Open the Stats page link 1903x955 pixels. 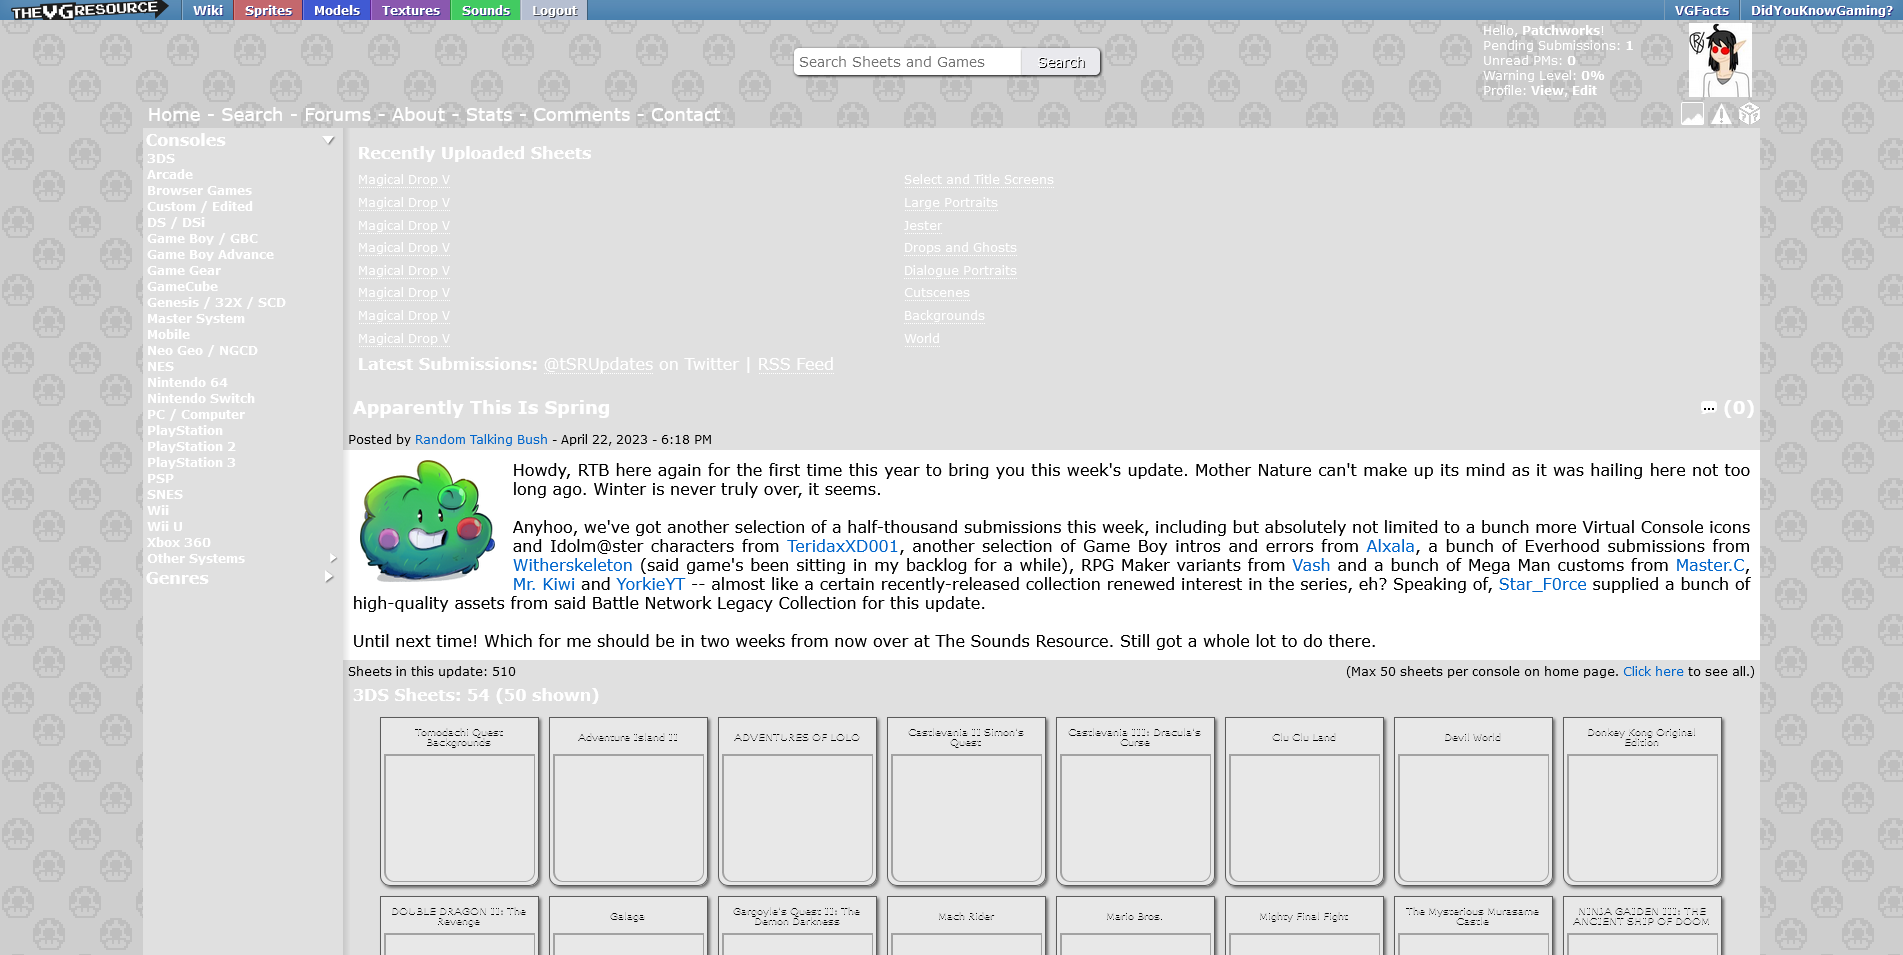[489, 115]
